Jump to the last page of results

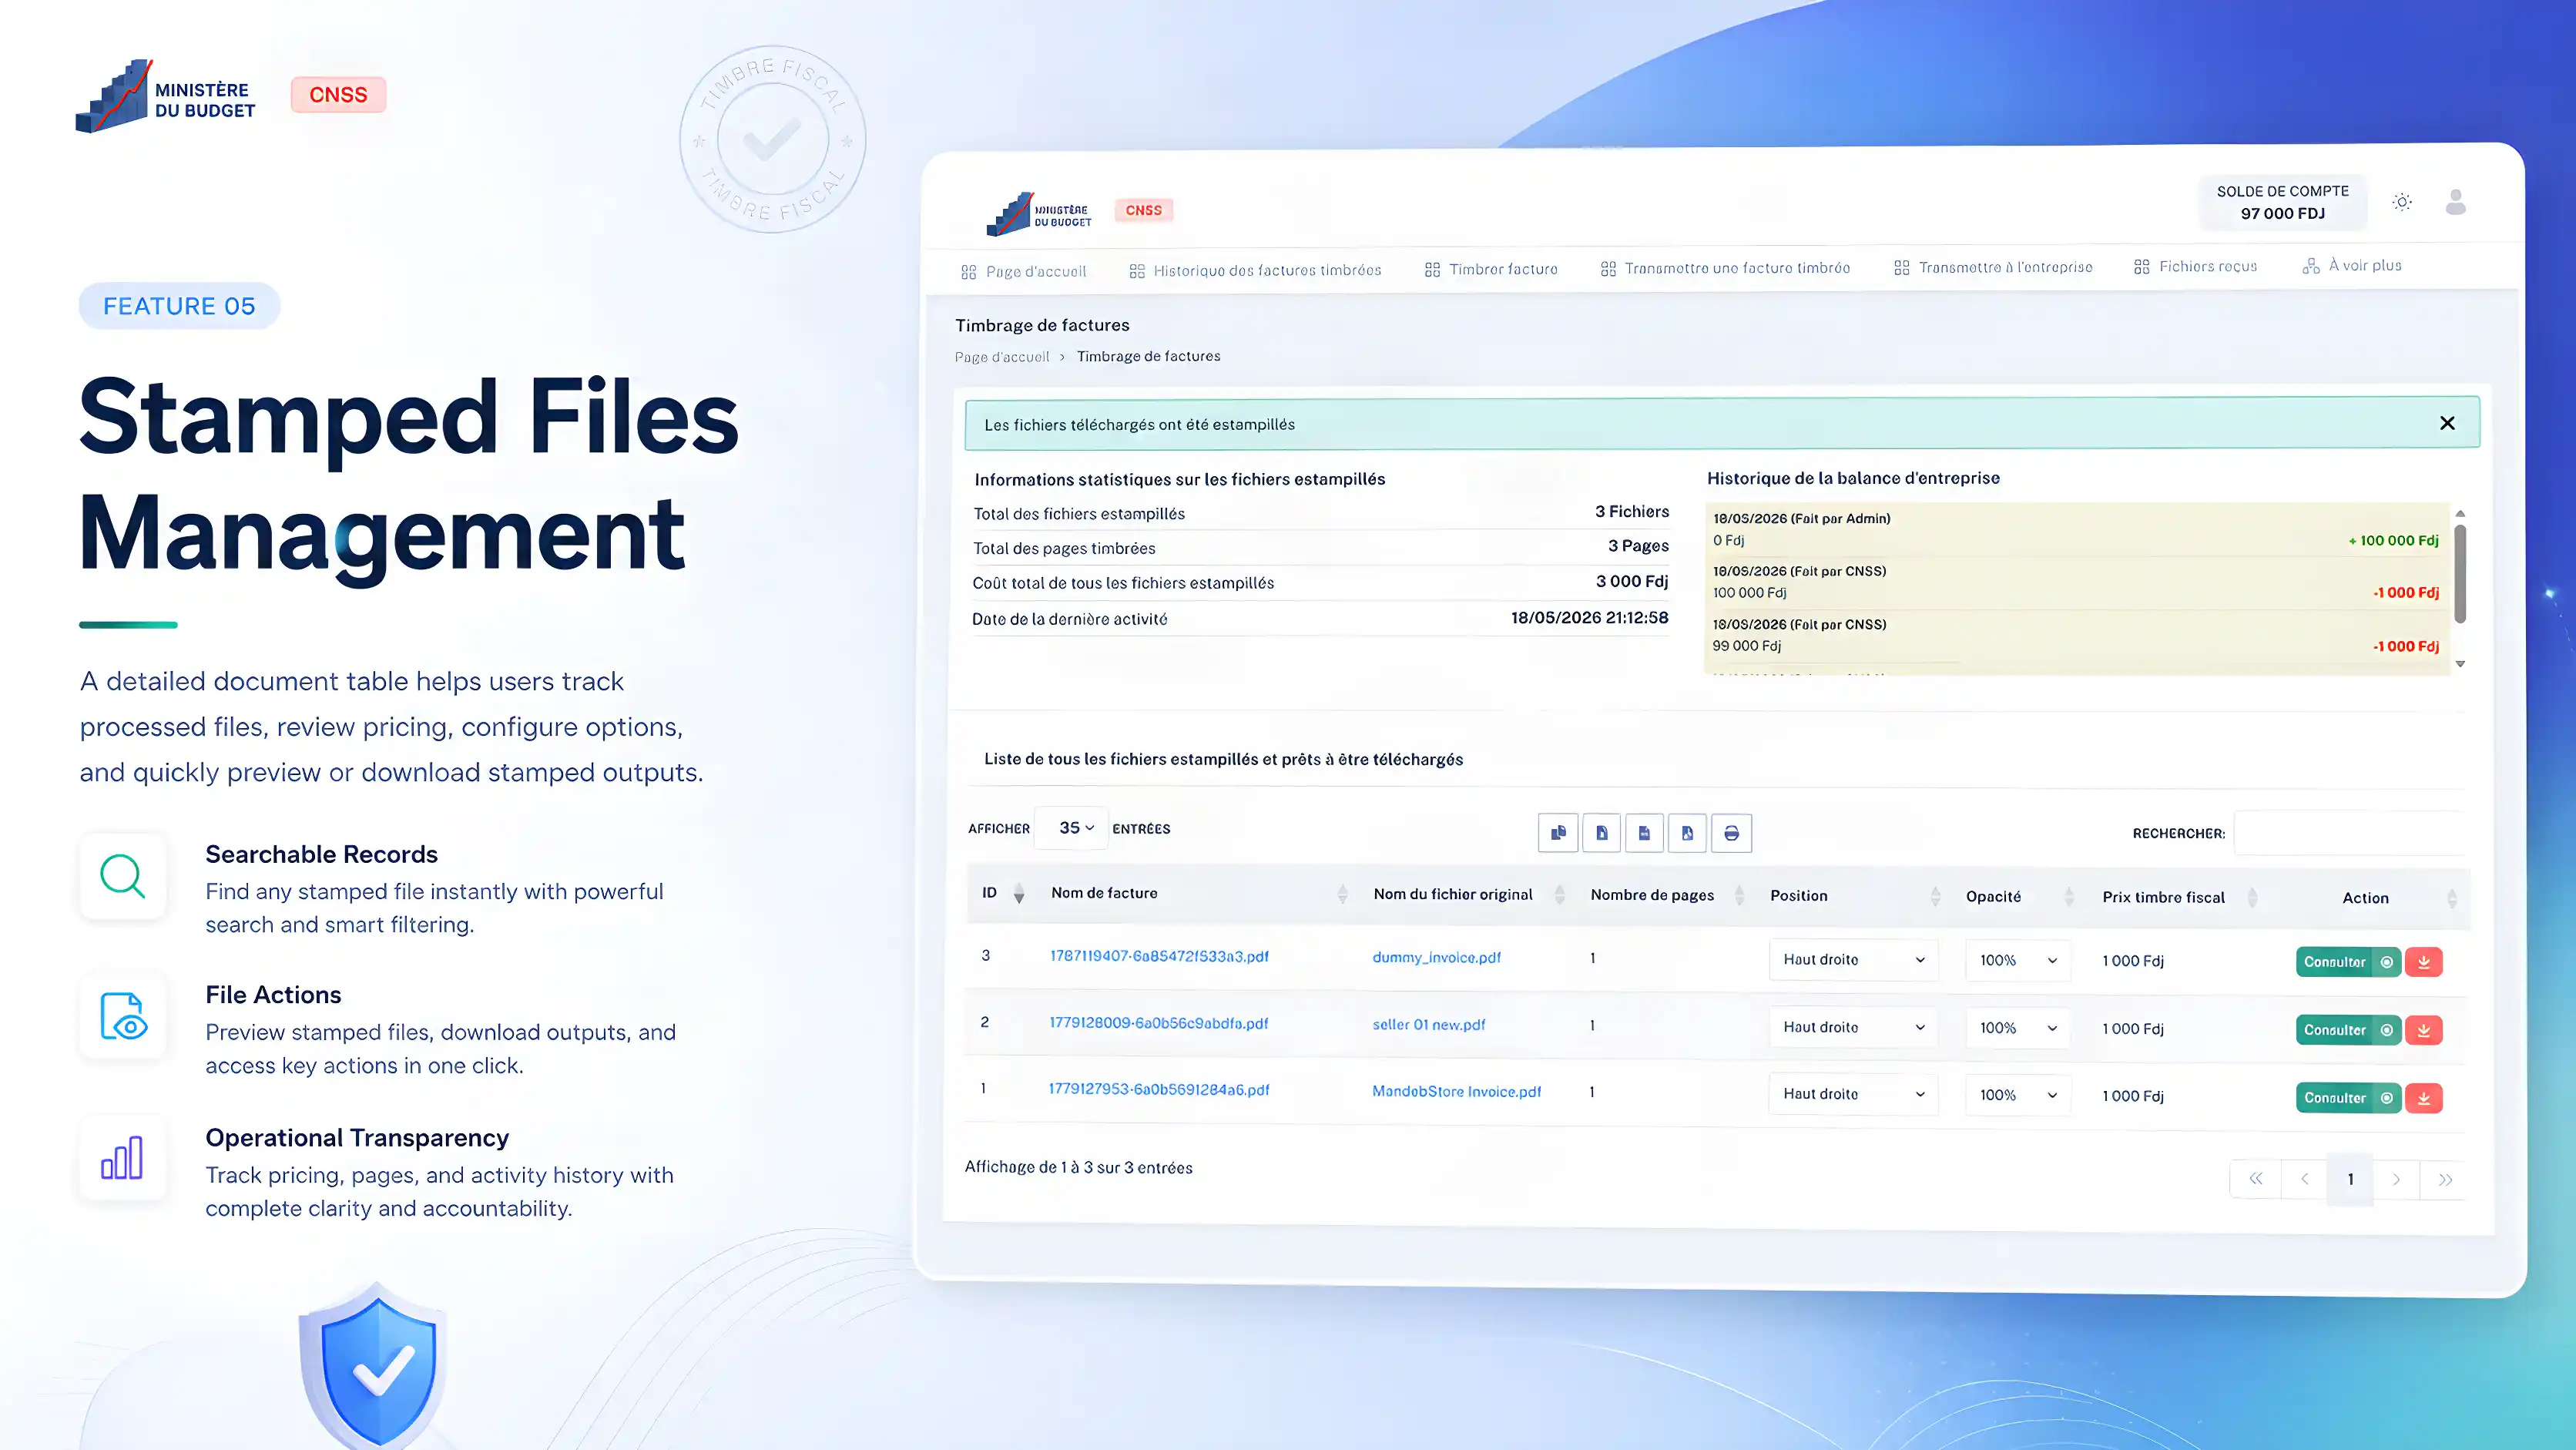tap(2445, 1180)
